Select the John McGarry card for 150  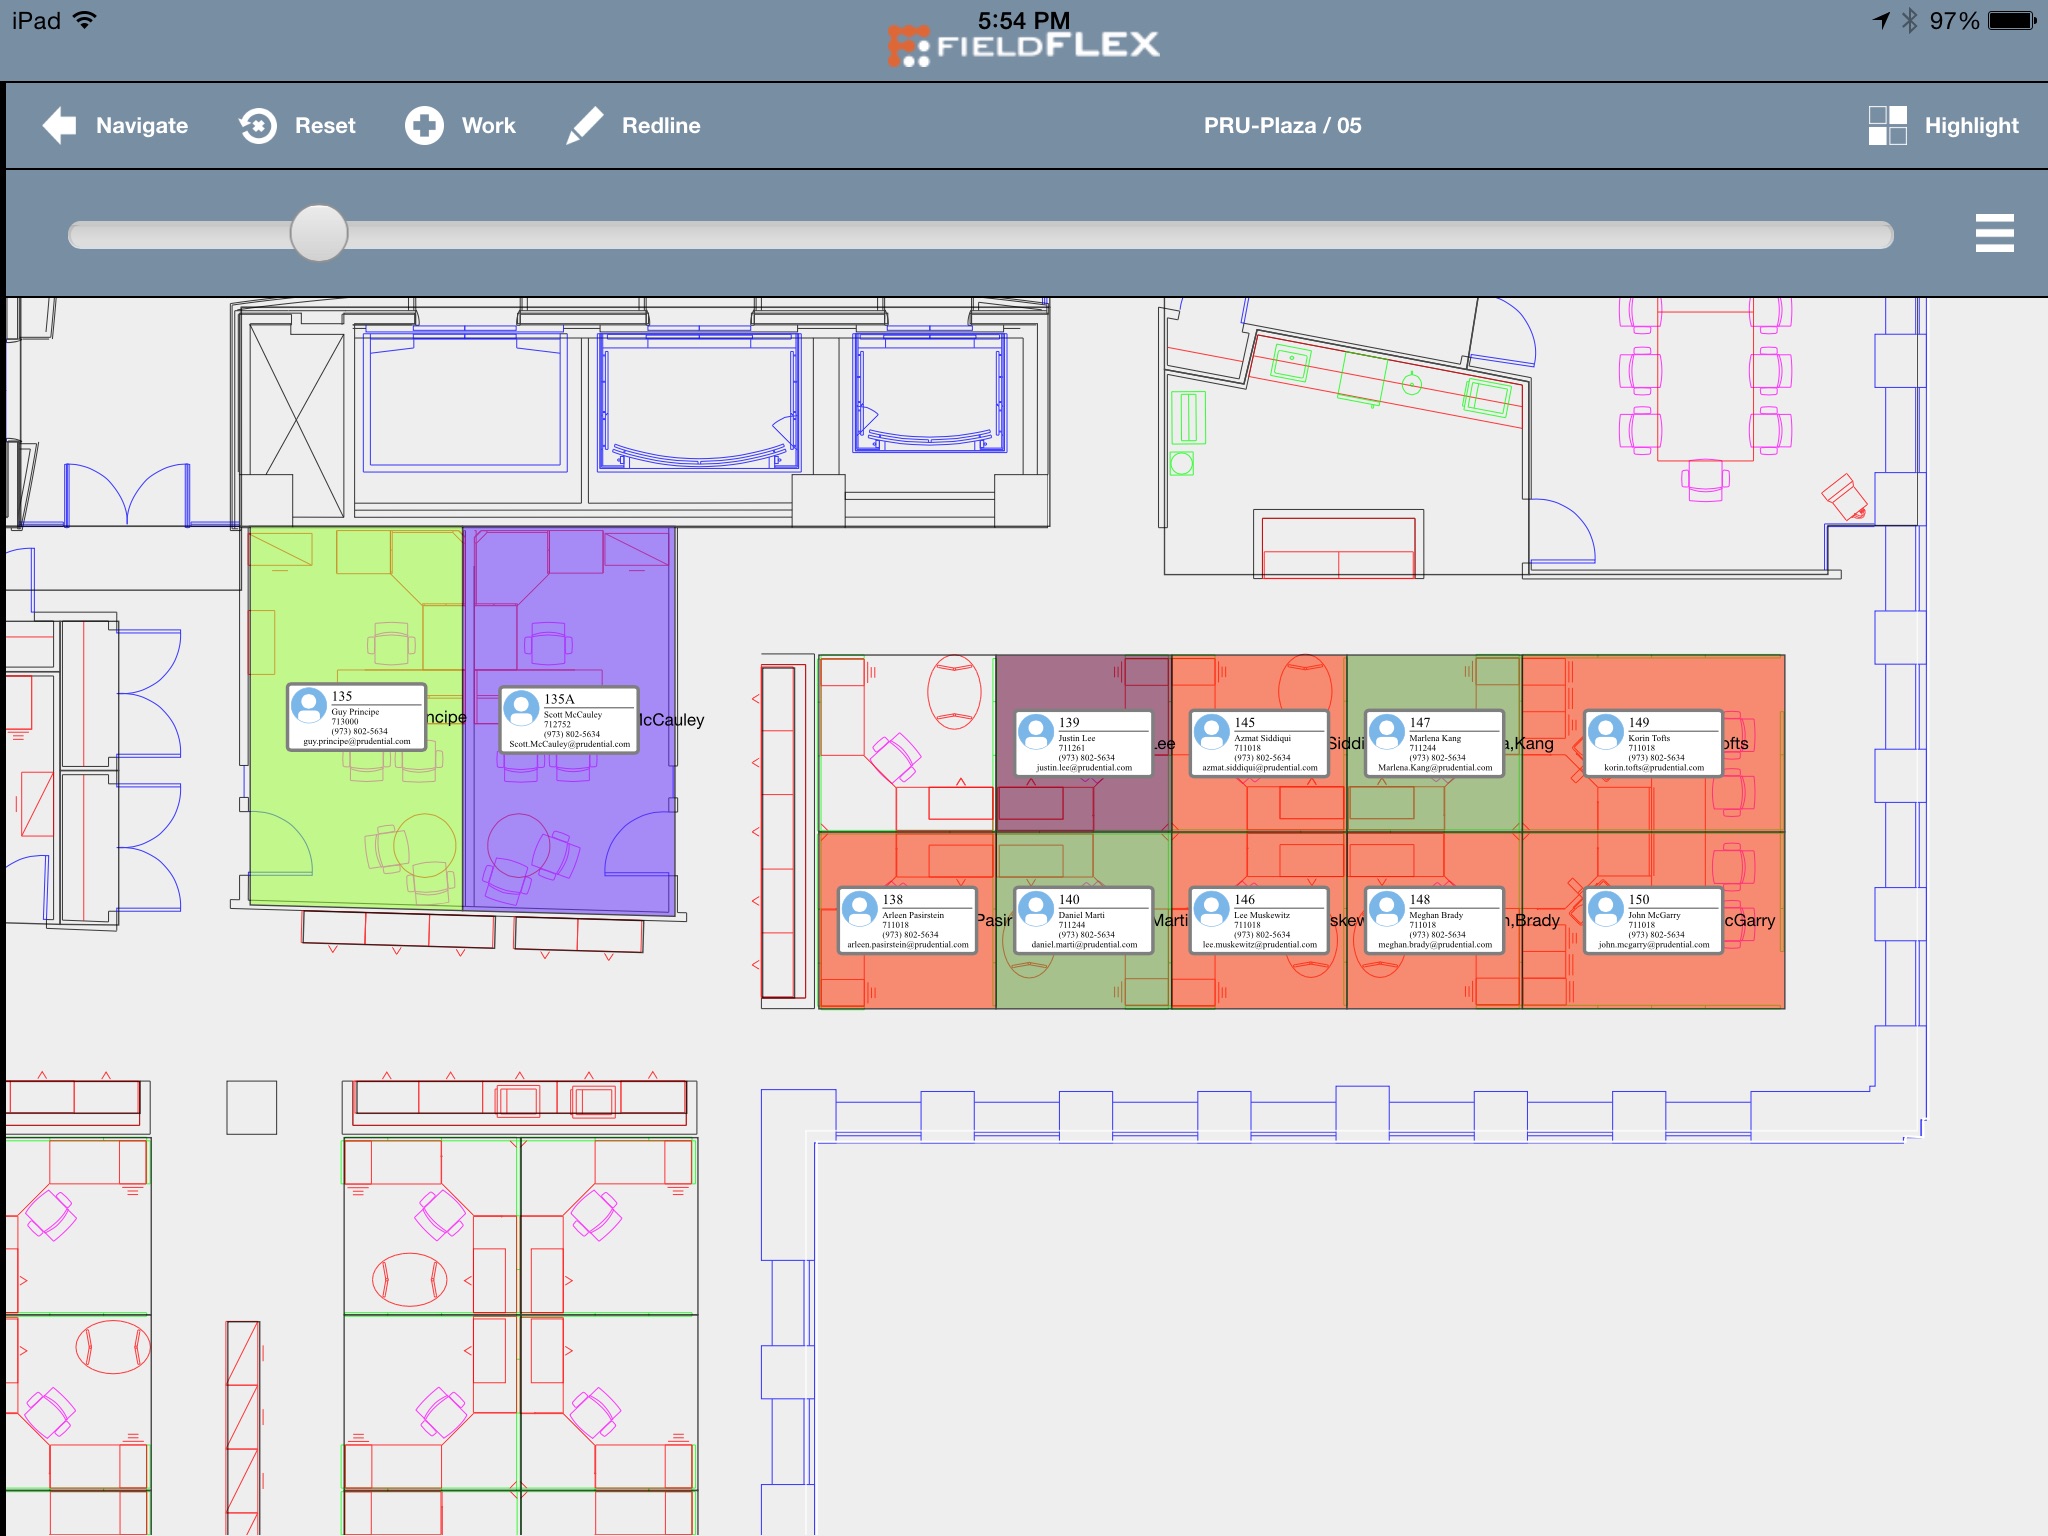click(1653, 921)
